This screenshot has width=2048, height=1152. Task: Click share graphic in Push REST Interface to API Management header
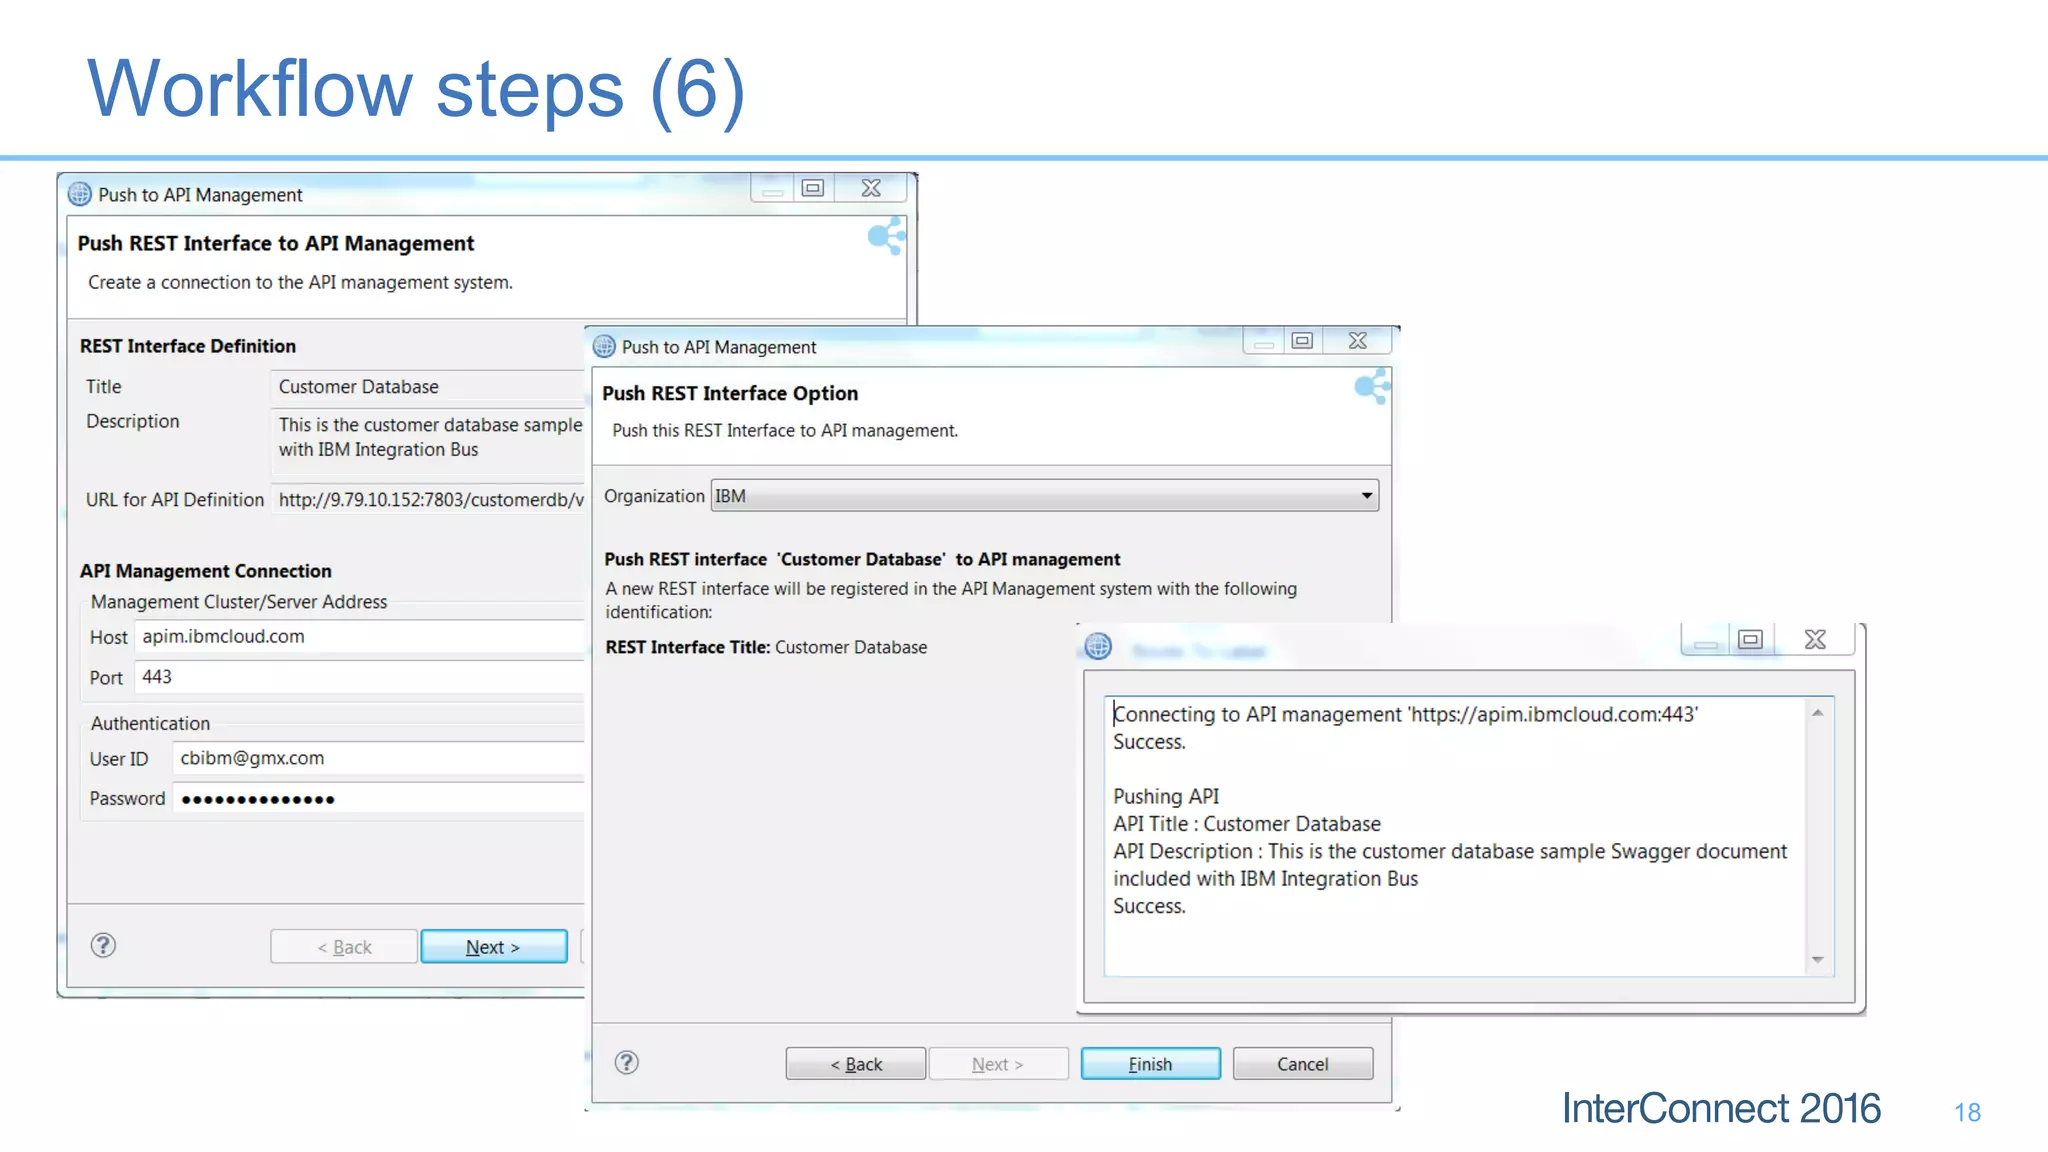886,237
